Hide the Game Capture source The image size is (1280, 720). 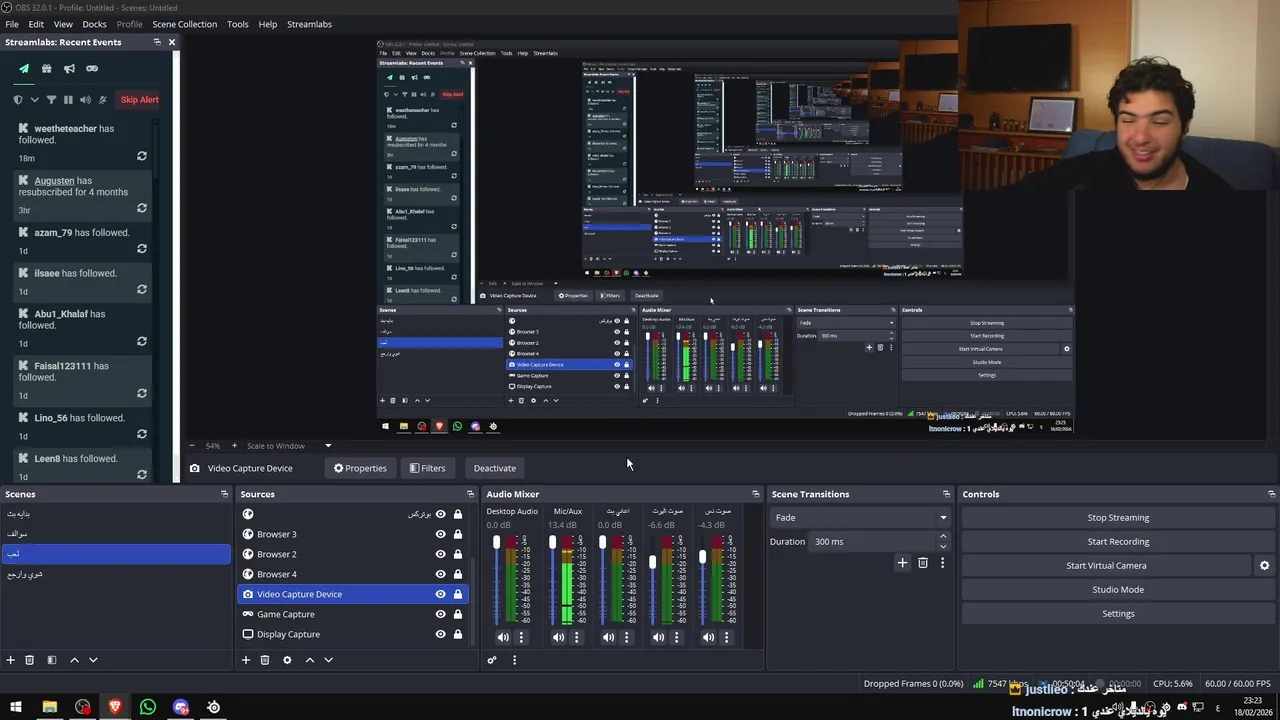pos(440,614)
